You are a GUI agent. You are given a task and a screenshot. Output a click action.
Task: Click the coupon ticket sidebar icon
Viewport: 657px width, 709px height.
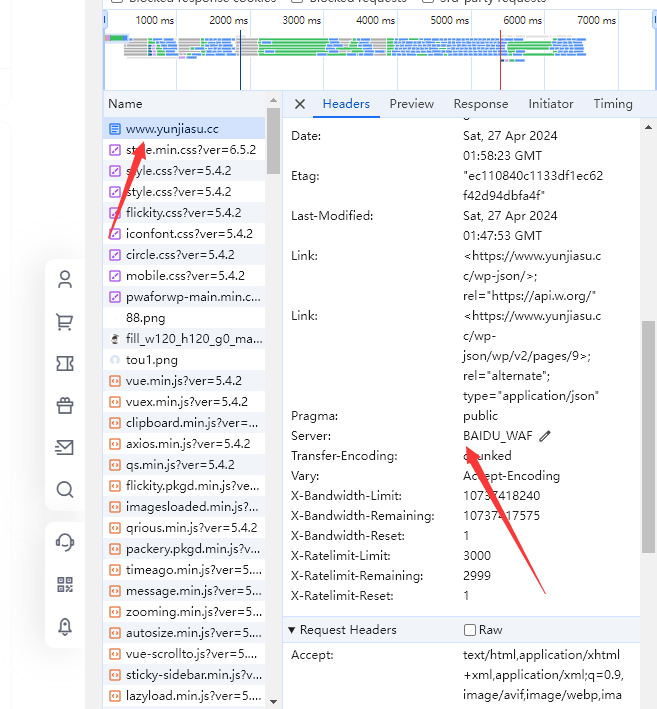coord(65,364)
